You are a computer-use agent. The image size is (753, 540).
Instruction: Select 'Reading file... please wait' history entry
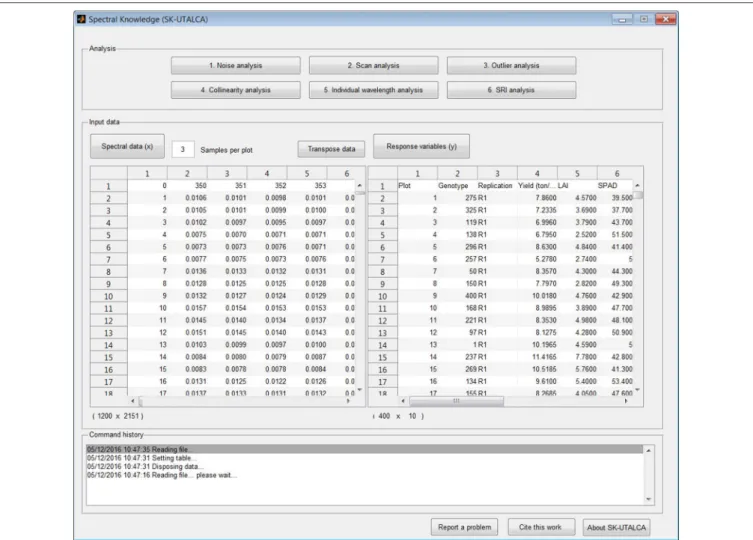point(364,475)
